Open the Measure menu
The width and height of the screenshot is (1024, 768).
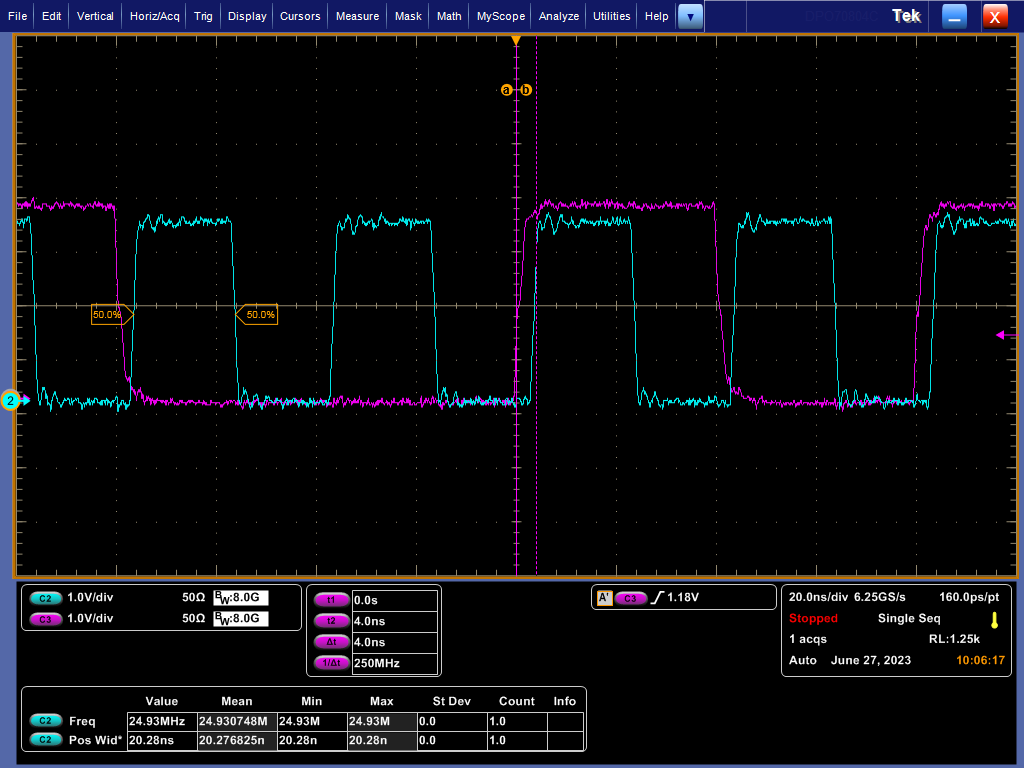(x=357, y=16)
